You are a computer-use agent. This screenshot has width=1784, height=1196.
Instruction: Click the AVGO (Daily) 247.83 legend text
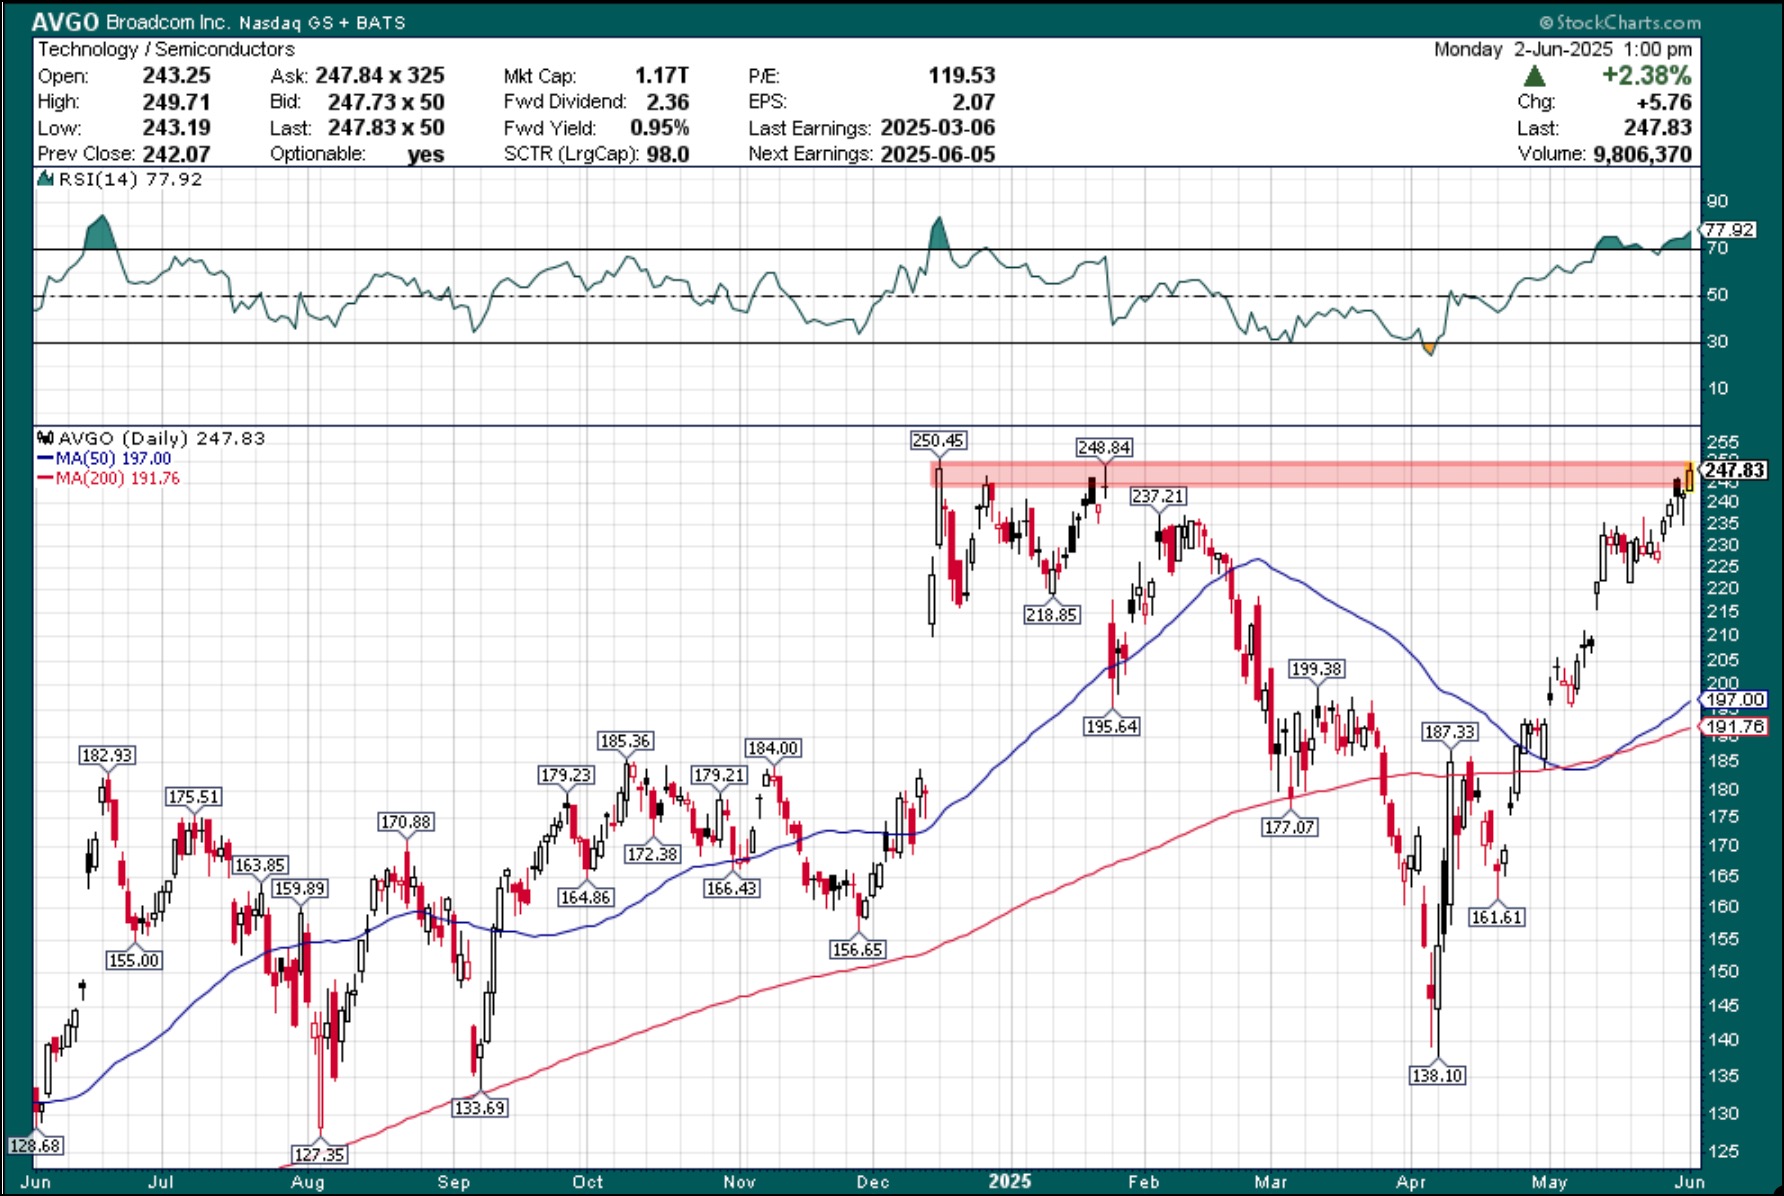click(162, 438)
